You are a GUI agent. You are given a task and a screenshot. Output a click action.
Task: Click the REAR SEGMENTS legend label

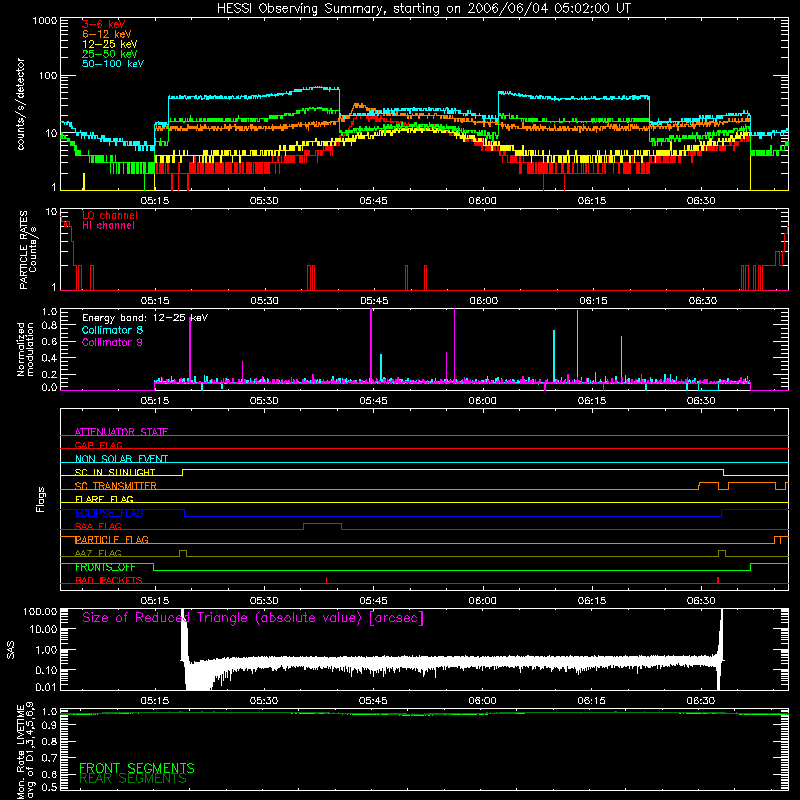tap(133, 779)
